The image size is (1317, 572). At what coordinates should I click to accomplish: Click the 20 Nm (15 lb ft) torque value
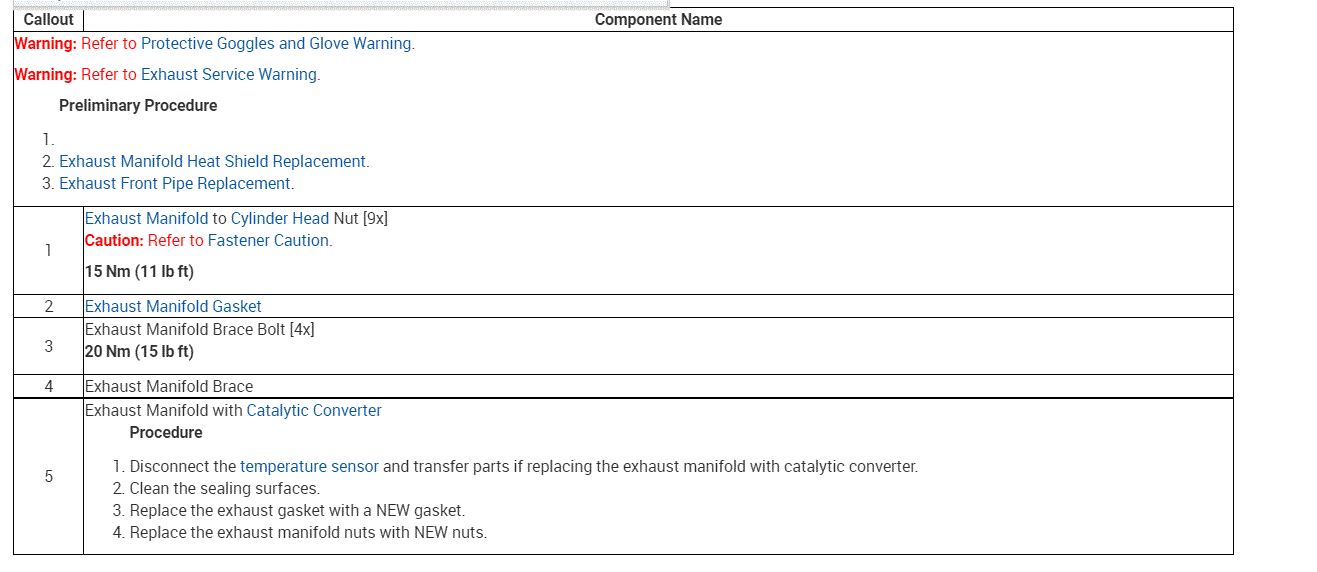coord(139,352)
